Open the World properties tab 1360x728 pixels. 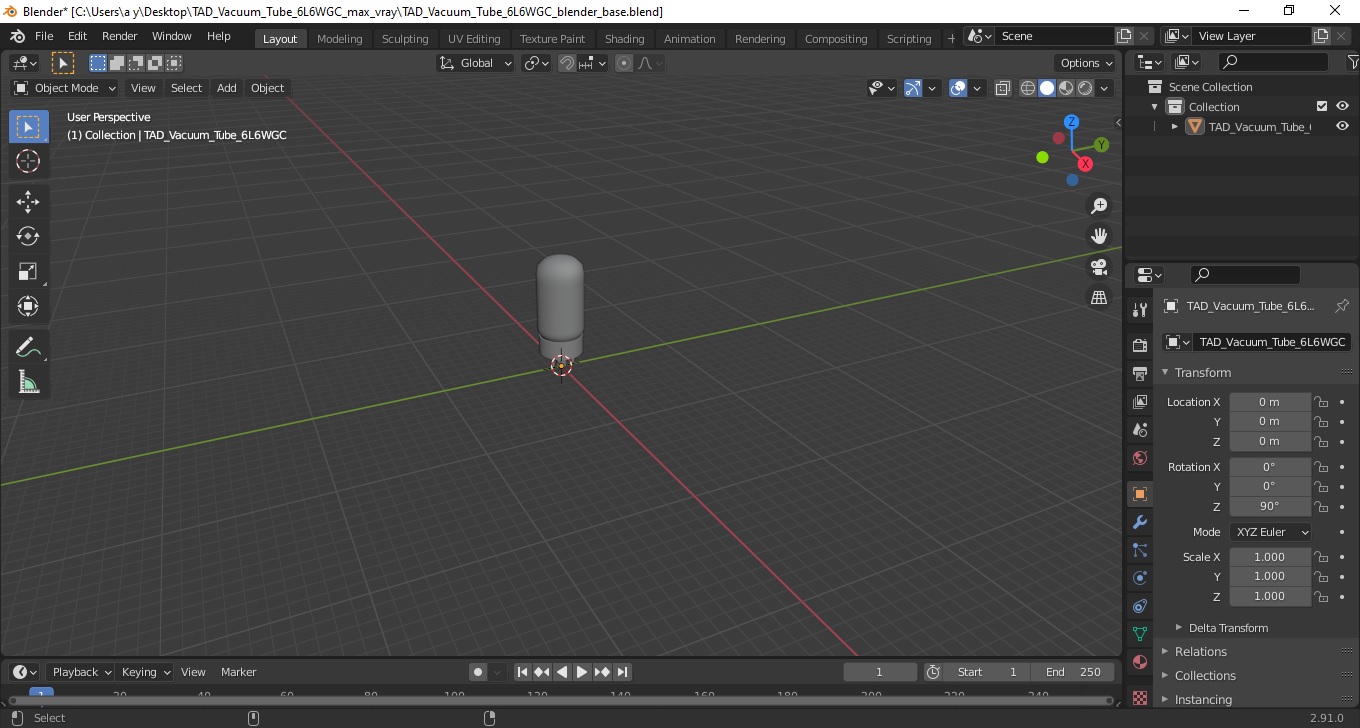(x=1139, y=458)
